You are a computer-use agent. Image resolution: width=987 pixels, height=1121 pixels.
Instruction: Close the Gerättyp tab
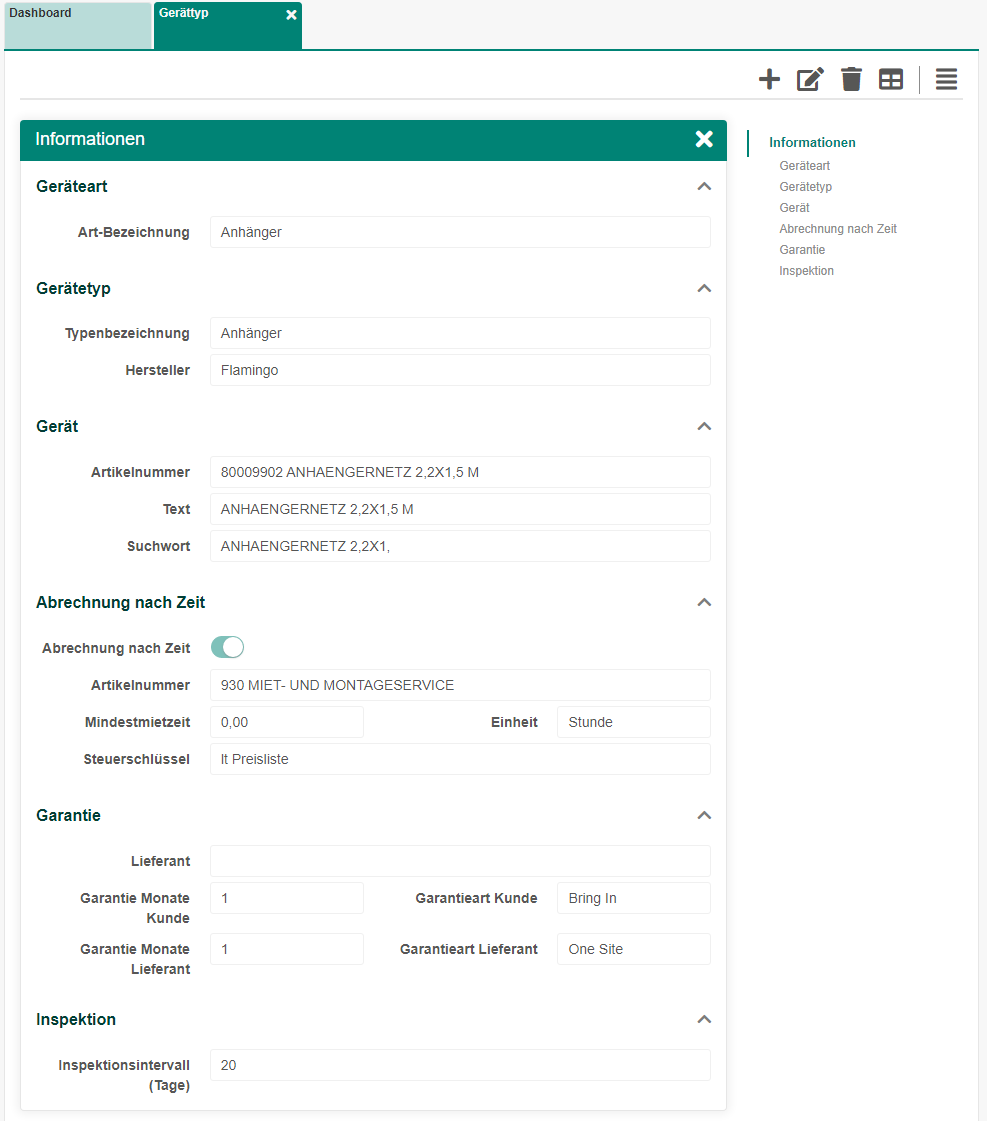point(291,15)
